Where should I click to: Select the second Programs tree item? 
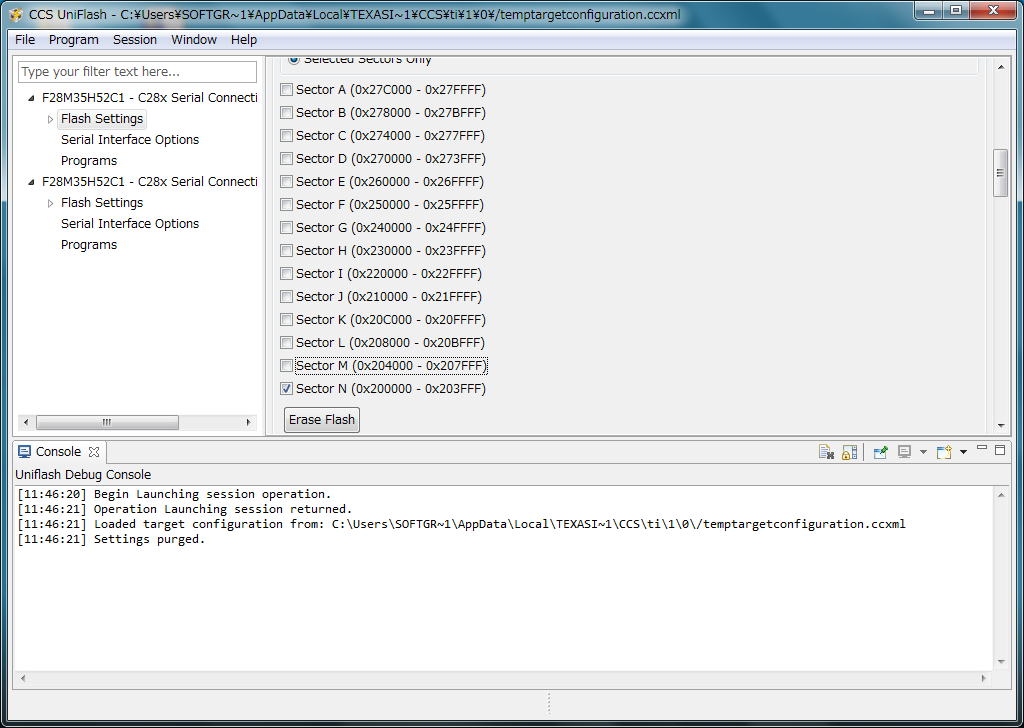coord(89,245)
